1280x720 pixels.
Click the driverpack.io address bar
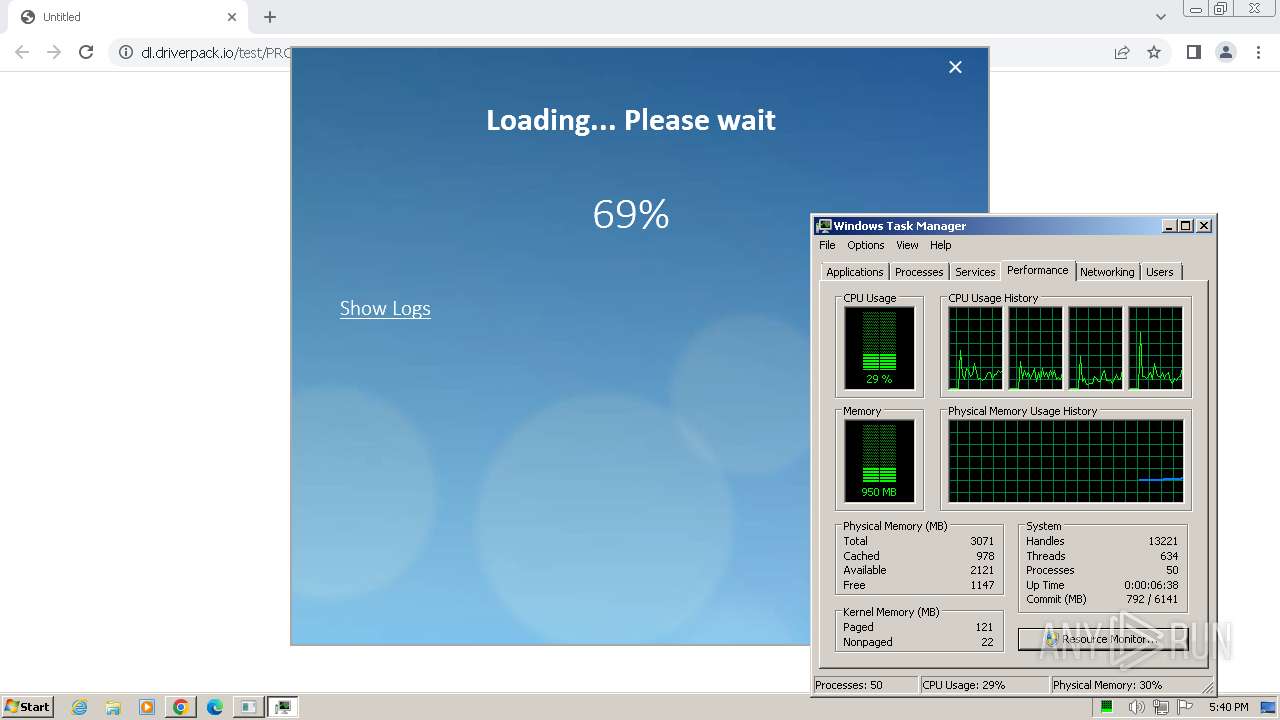(x=215, y=52)
